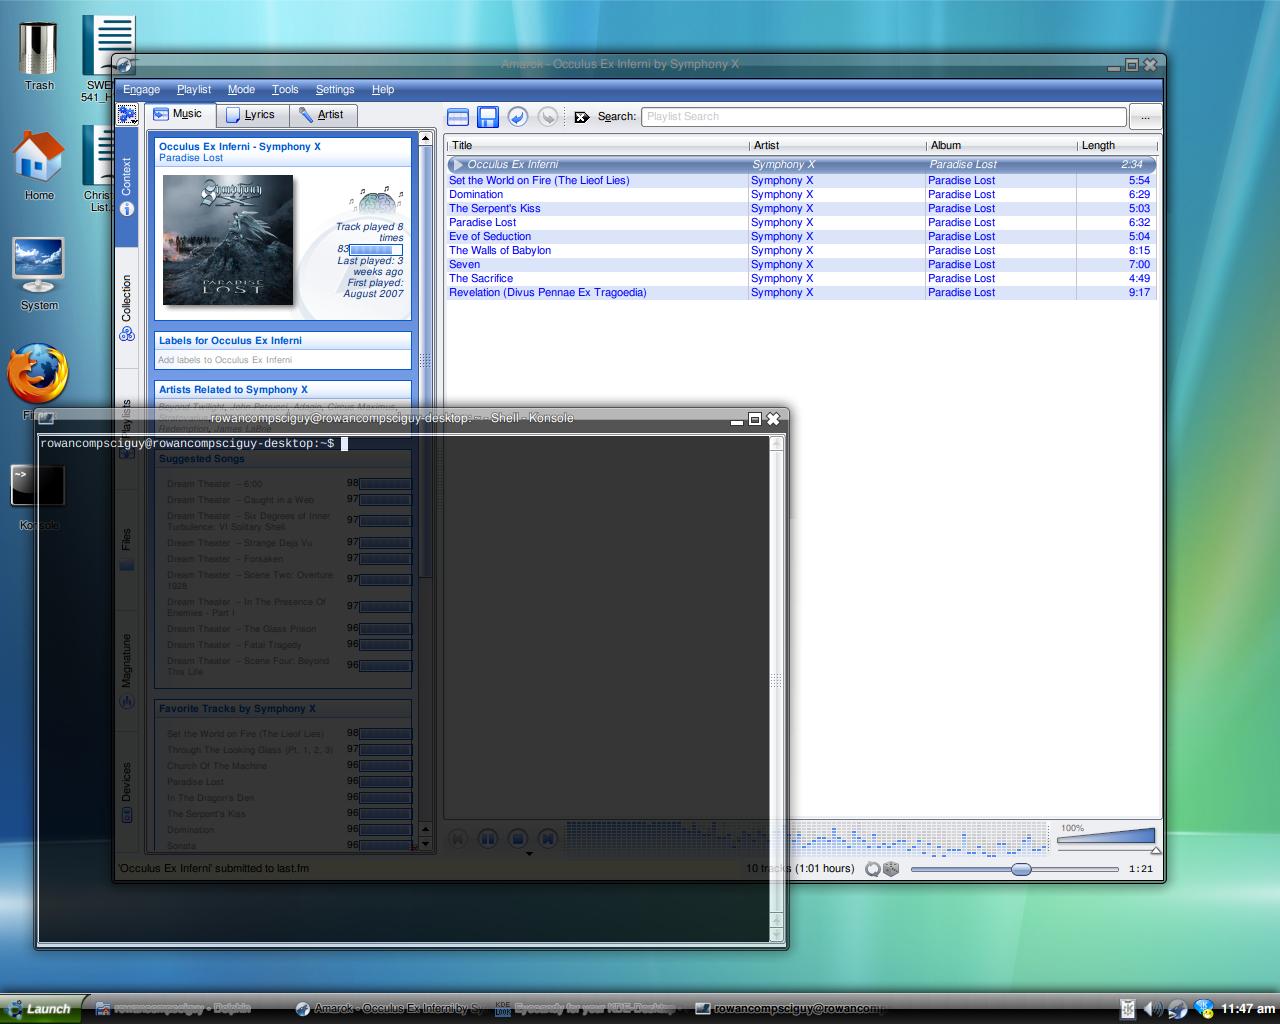Image resolution: width=1280 pixels, height=1024 pixels.
Task: Select the Konsole entry in the taskbar
Action: click(x=790, y=1009)
